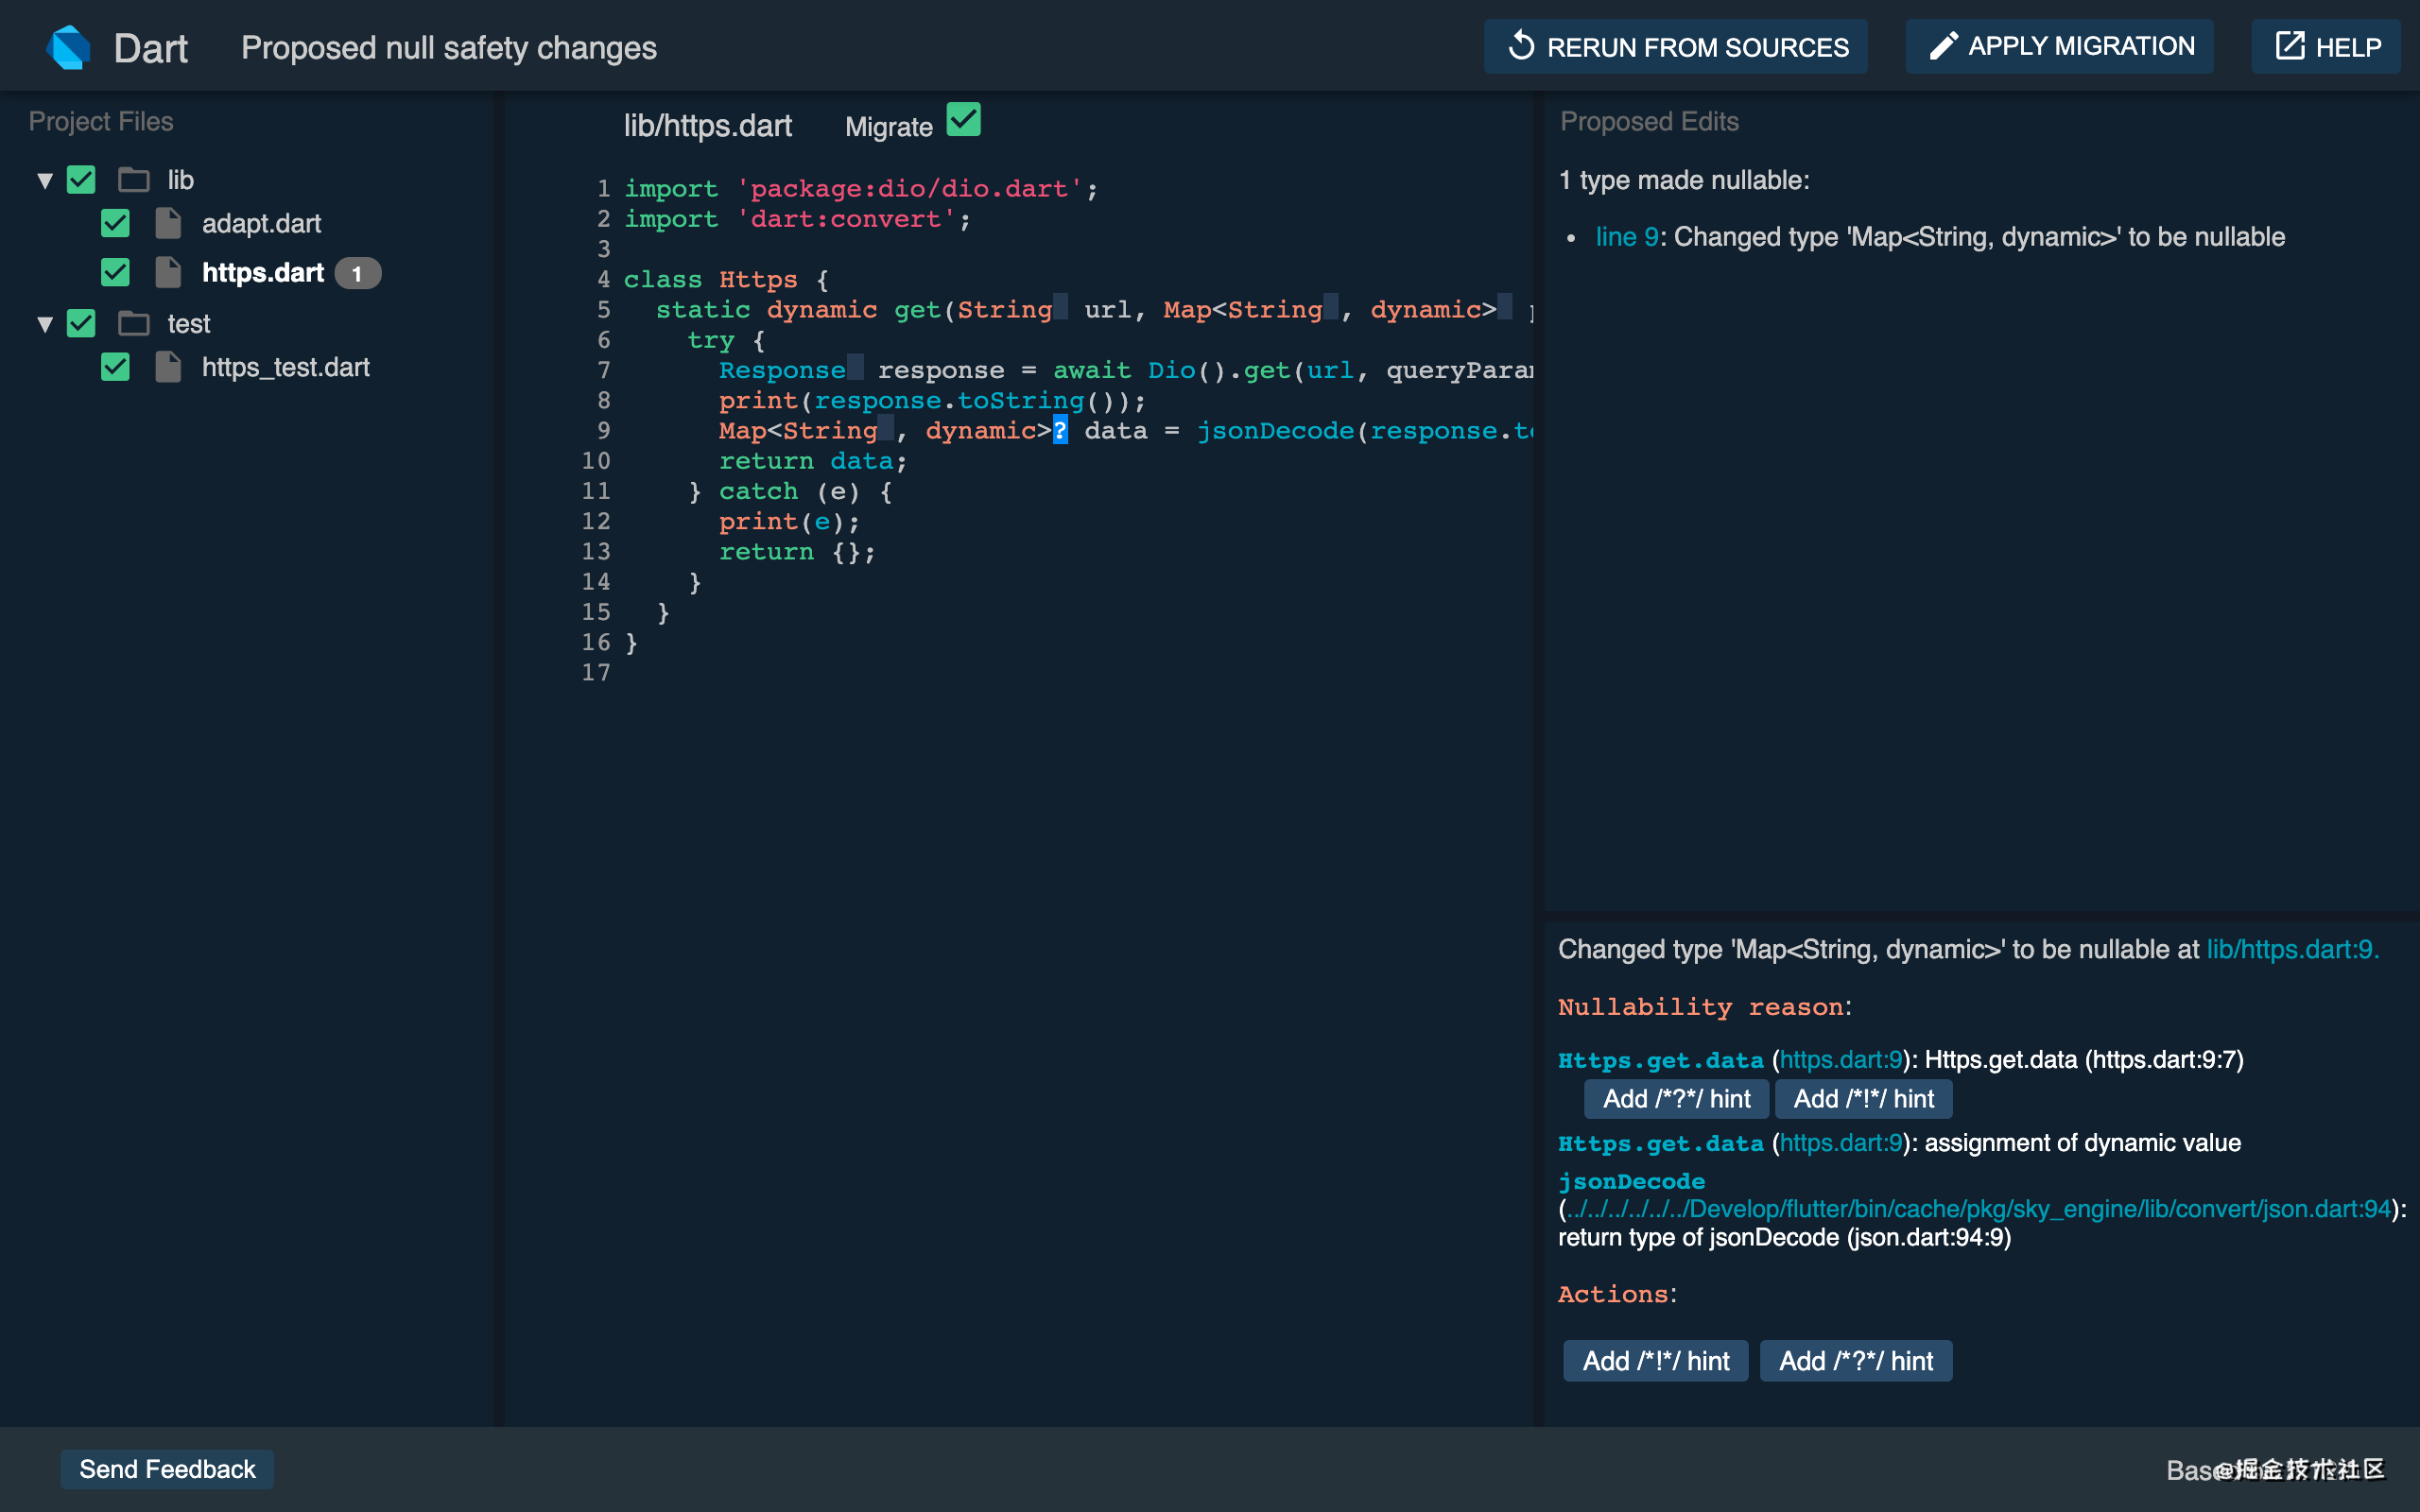
Task: Click Add /*!*/ hint under Actions
Action: (1656, 1361)
